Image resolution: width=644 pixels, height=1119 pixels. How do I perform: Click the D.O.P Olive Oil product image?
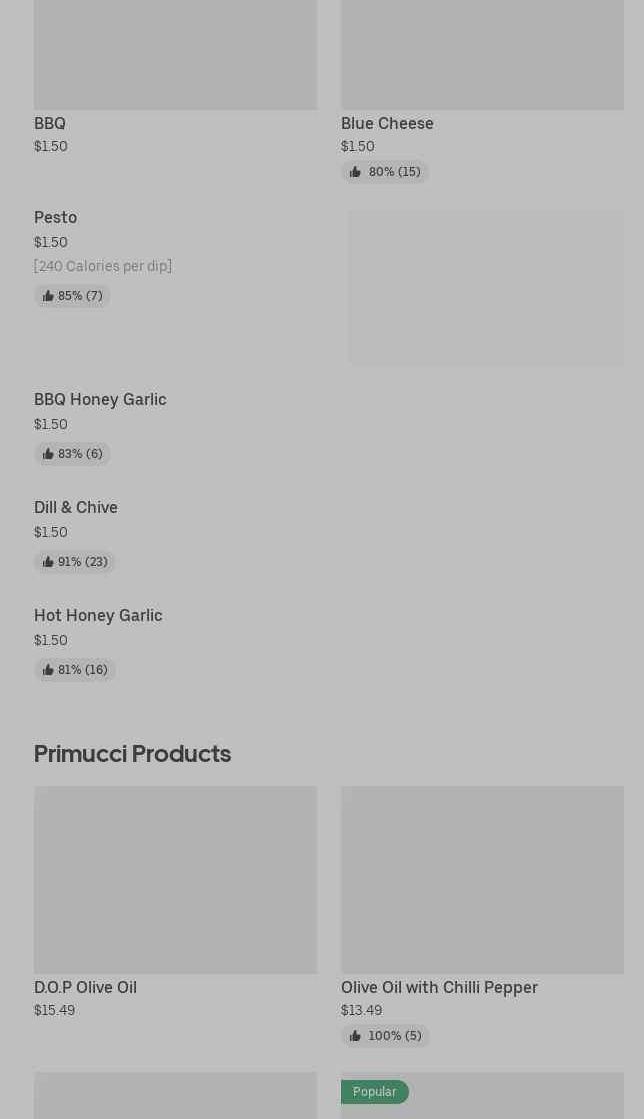175,879
